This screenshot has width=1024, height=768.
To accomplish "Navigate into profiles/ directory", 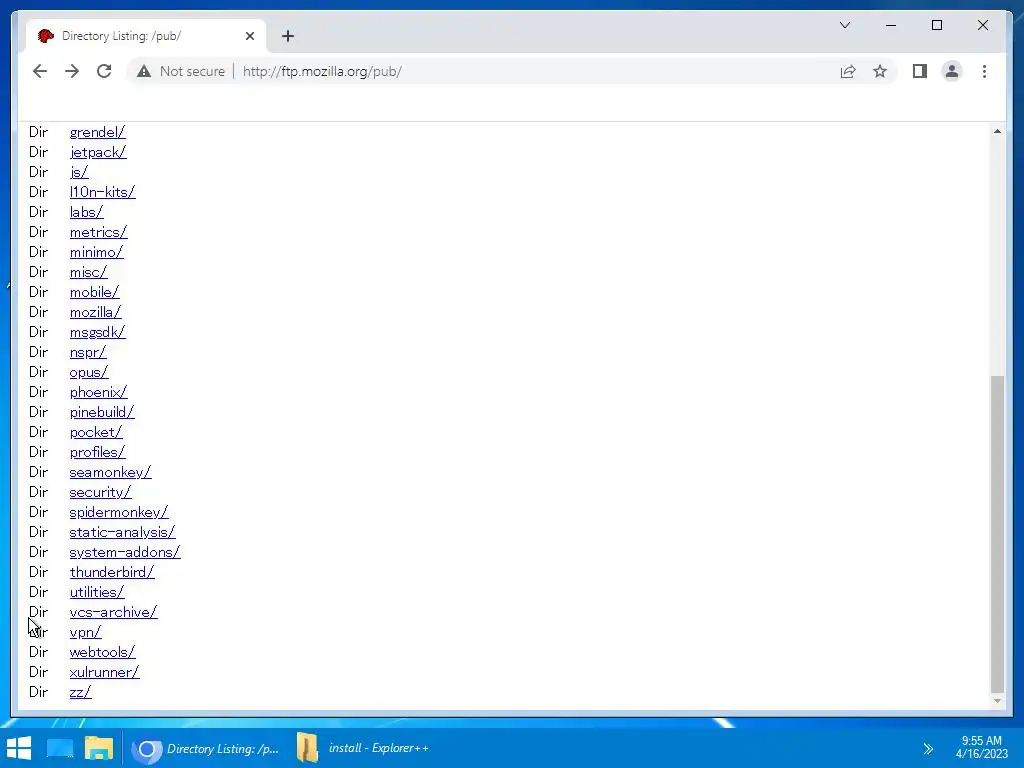I will tap(97, 453).
